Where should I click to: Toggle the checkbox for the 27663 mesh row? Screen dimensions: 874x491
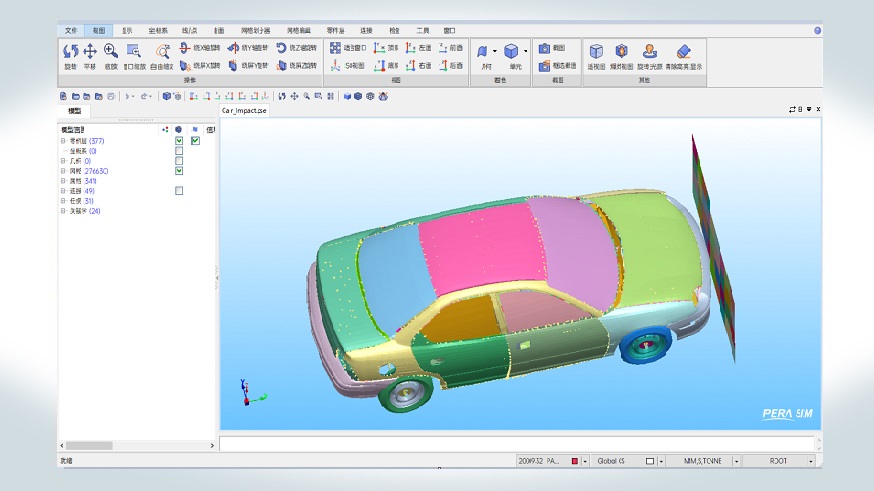coord(179,171)
